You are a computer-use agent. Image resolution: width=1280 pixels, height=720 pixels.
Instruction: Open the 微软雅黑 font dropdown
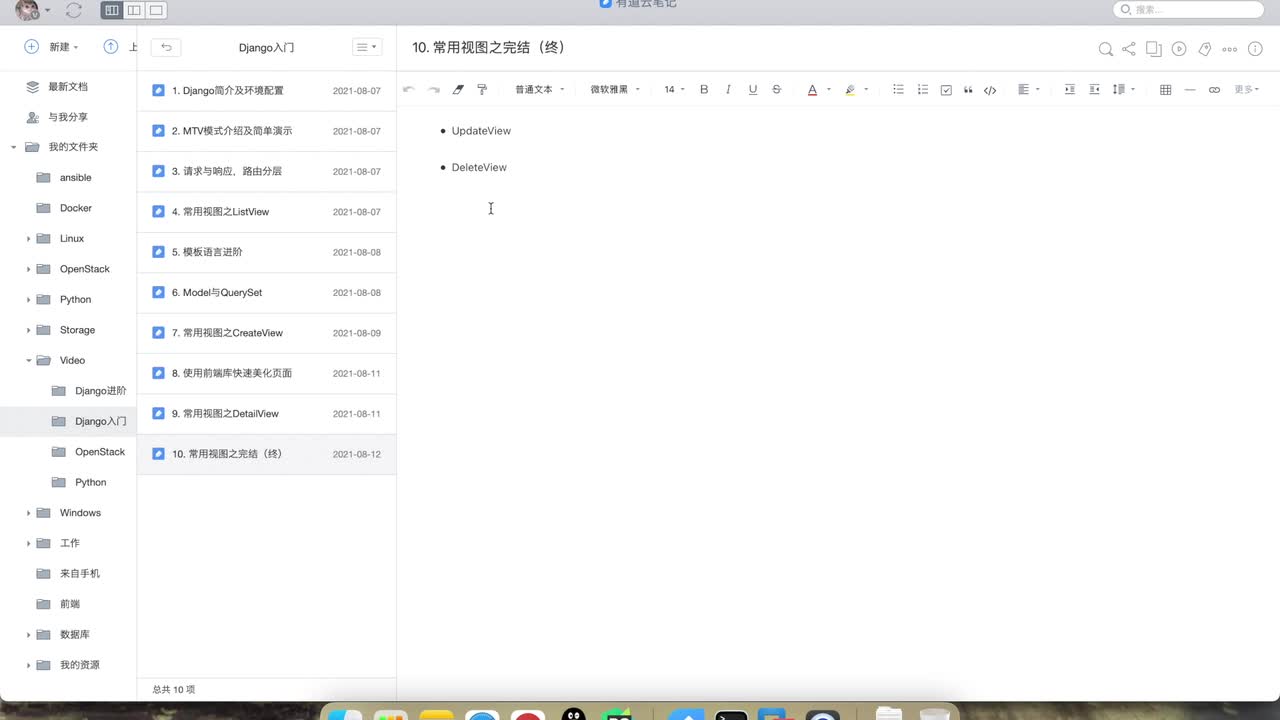[615, 89]
